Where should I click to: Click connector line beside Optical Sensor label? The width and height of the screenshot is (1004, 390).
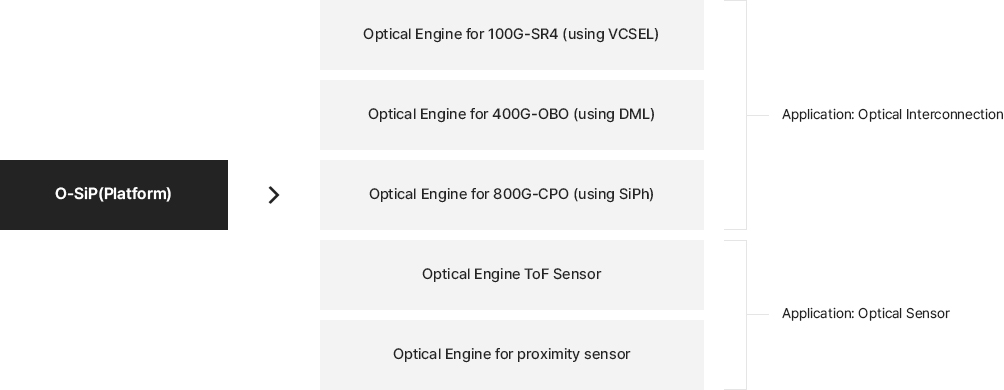tap(757, 314)
